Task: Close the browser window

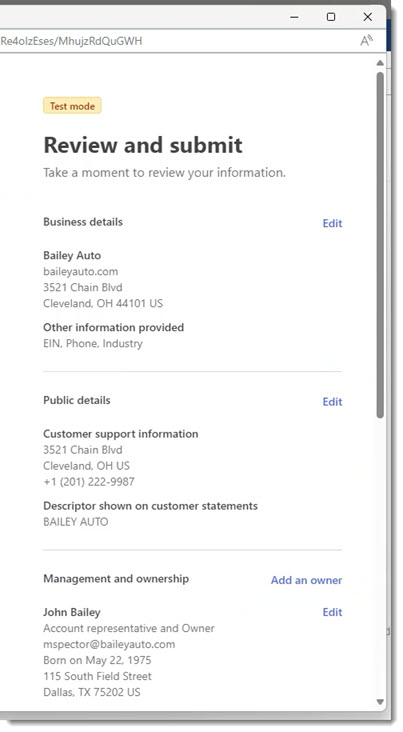Action: 368,17
